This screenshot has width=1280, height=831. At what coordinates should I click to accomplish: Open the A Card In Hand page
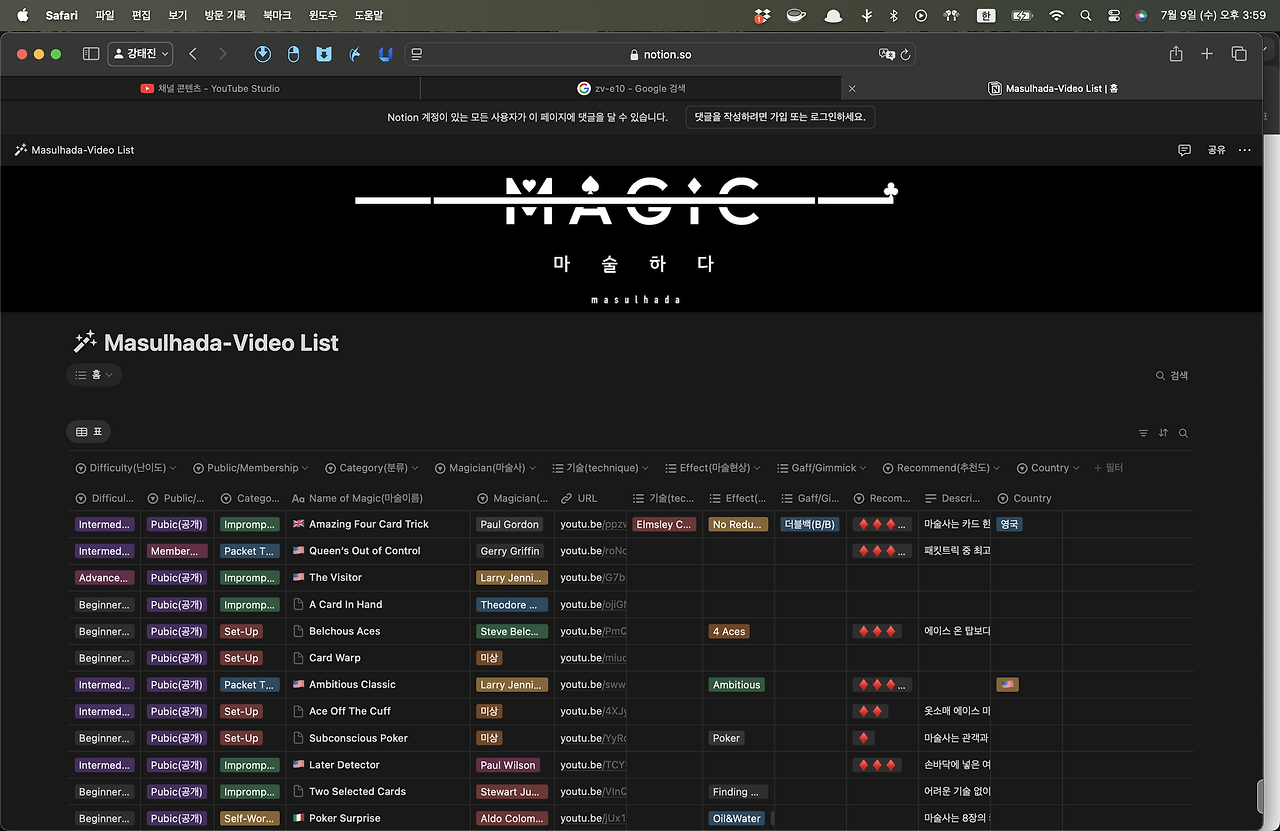pyautogui.click(x=345, y=604)
